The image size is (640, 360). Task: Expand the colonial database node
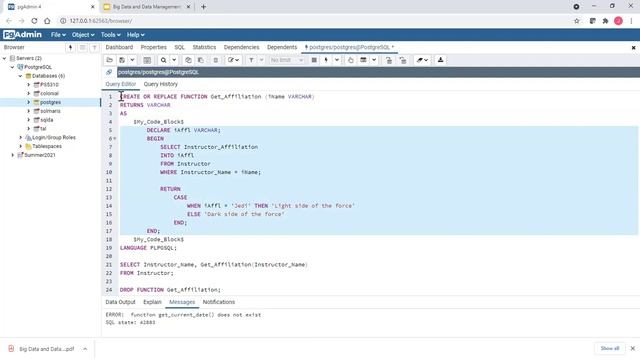(x=29, y=93)
